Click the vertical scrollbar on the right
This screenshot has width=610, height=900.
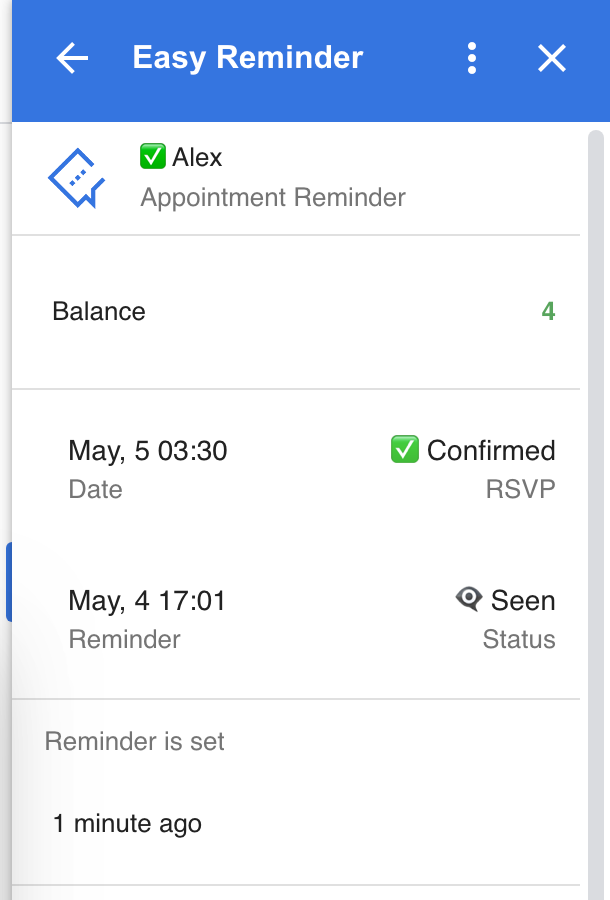(x=595, y=500)
